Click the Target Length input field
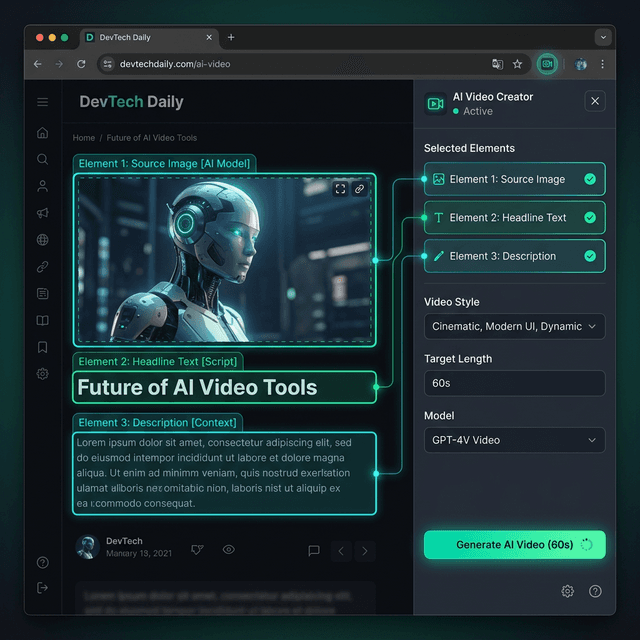640x640 pixels. [x=514, y=383]
